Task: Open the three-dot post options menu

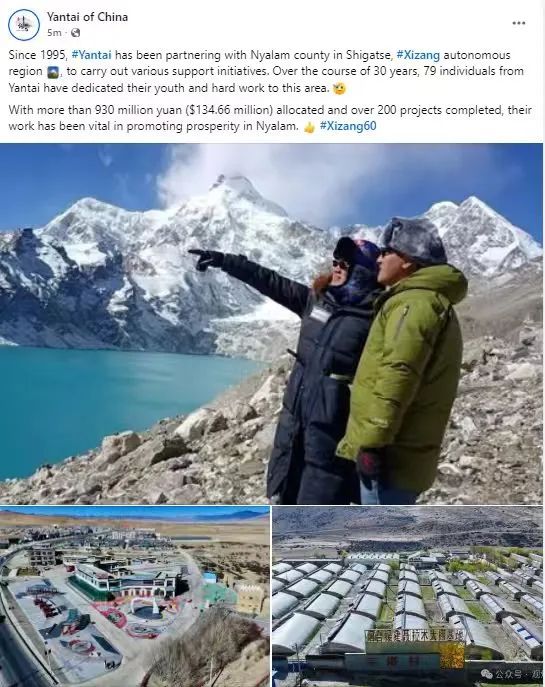Action: (x=519, y=23)
